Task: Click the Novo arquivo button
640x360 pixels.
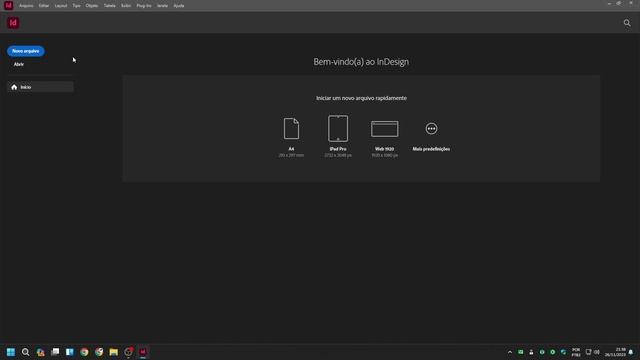Action: (x=26, y=51)
